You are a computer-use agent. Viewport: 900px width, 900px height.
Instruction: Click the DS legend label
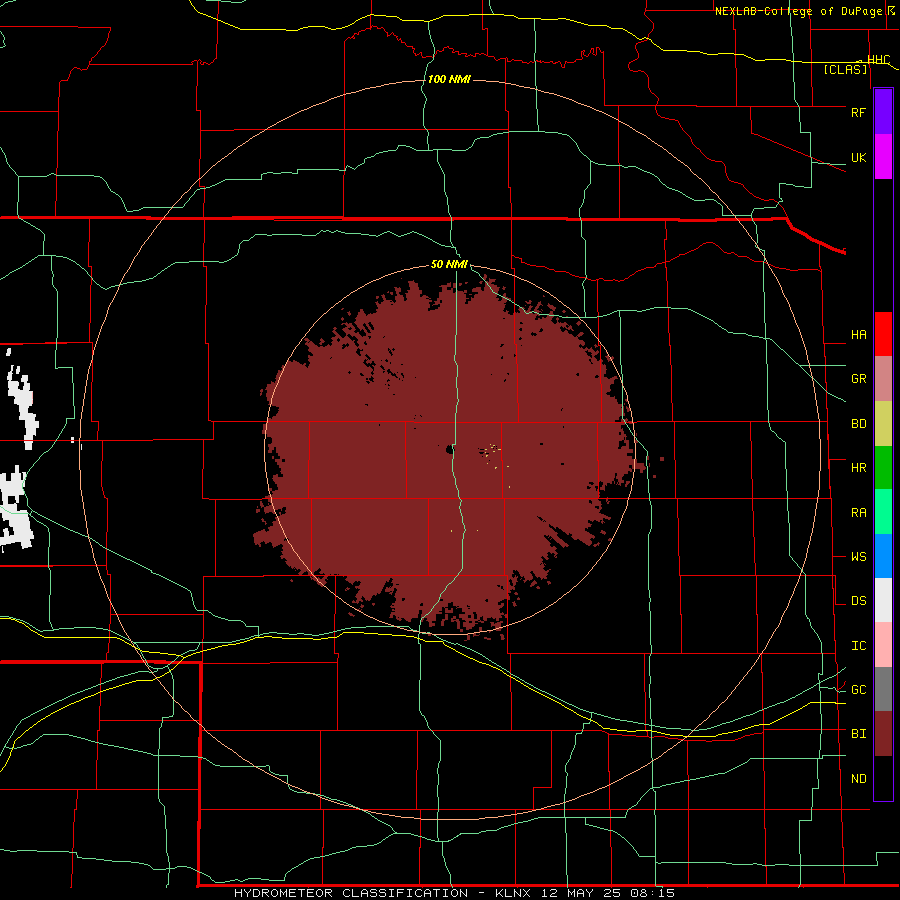[858, 600]
